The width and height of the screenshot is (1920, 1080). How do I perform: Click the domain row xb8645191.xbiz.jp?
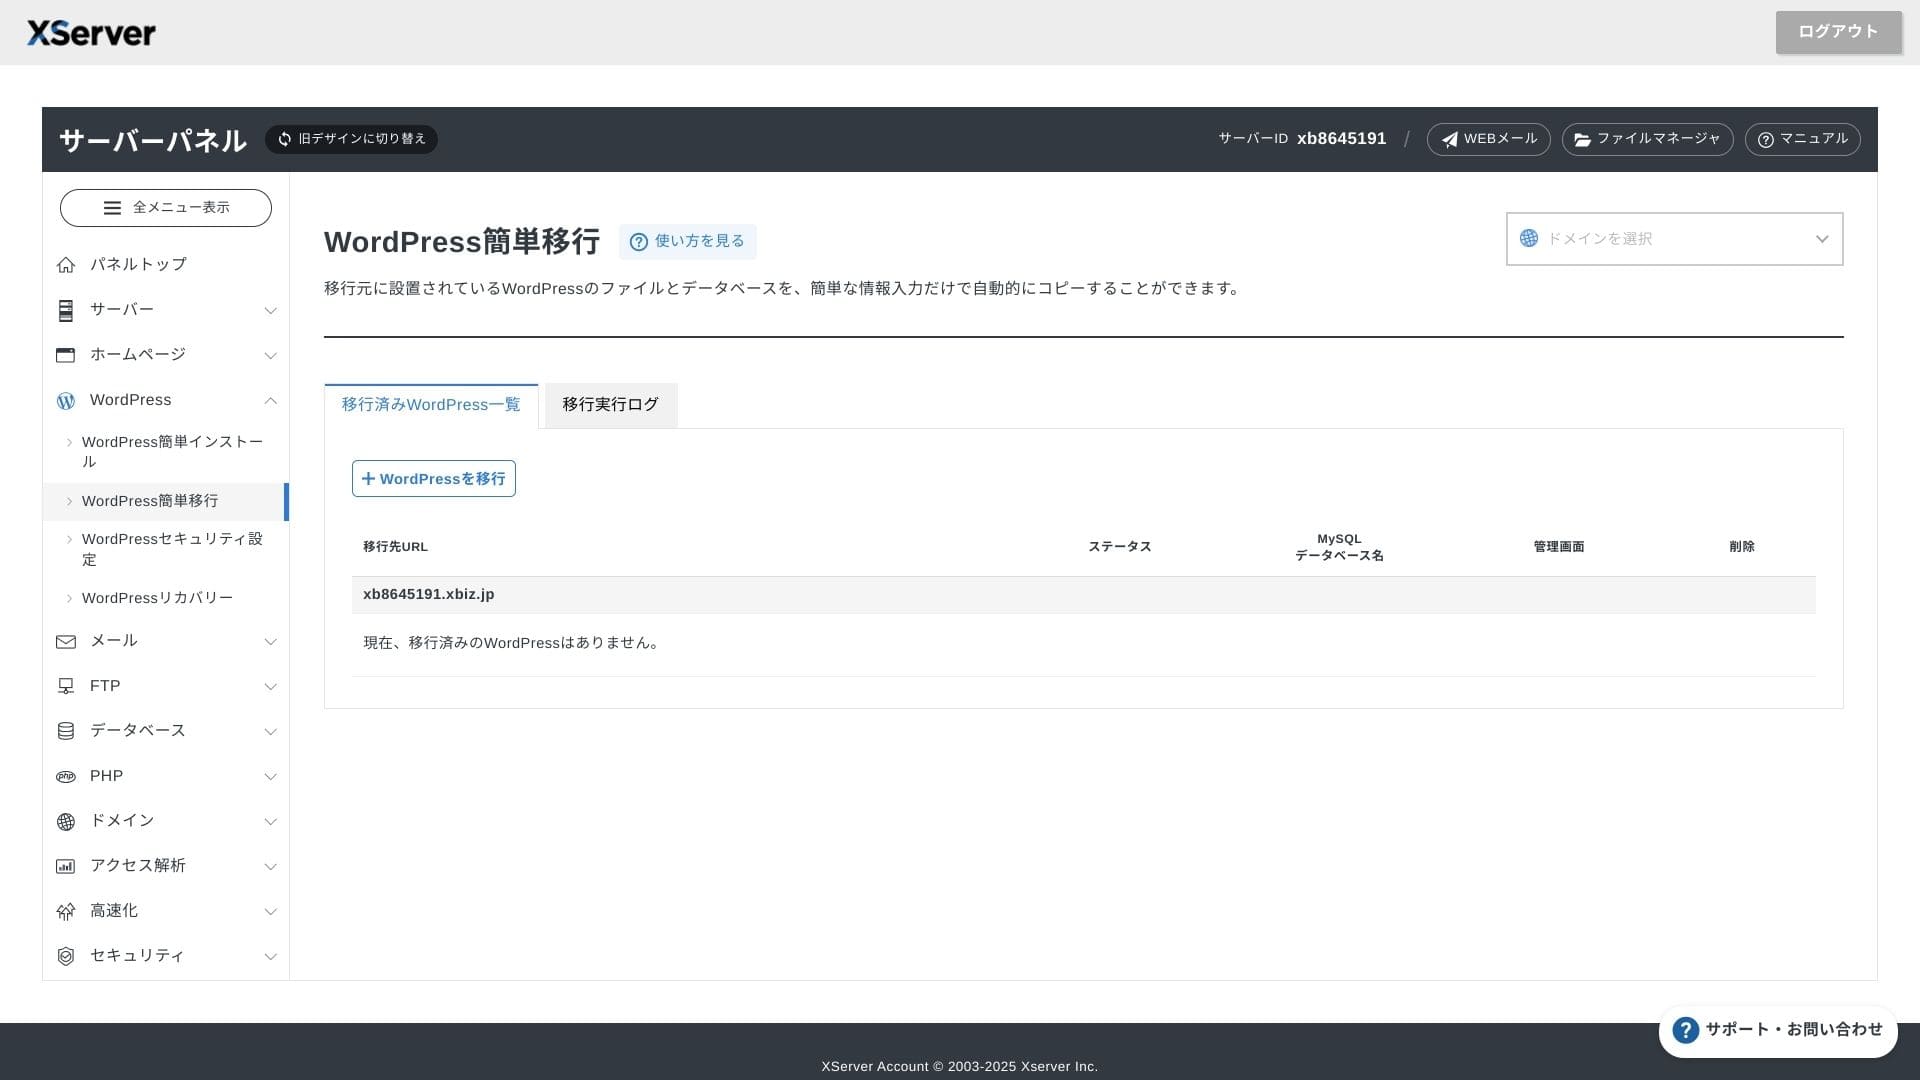[1083, 595]
